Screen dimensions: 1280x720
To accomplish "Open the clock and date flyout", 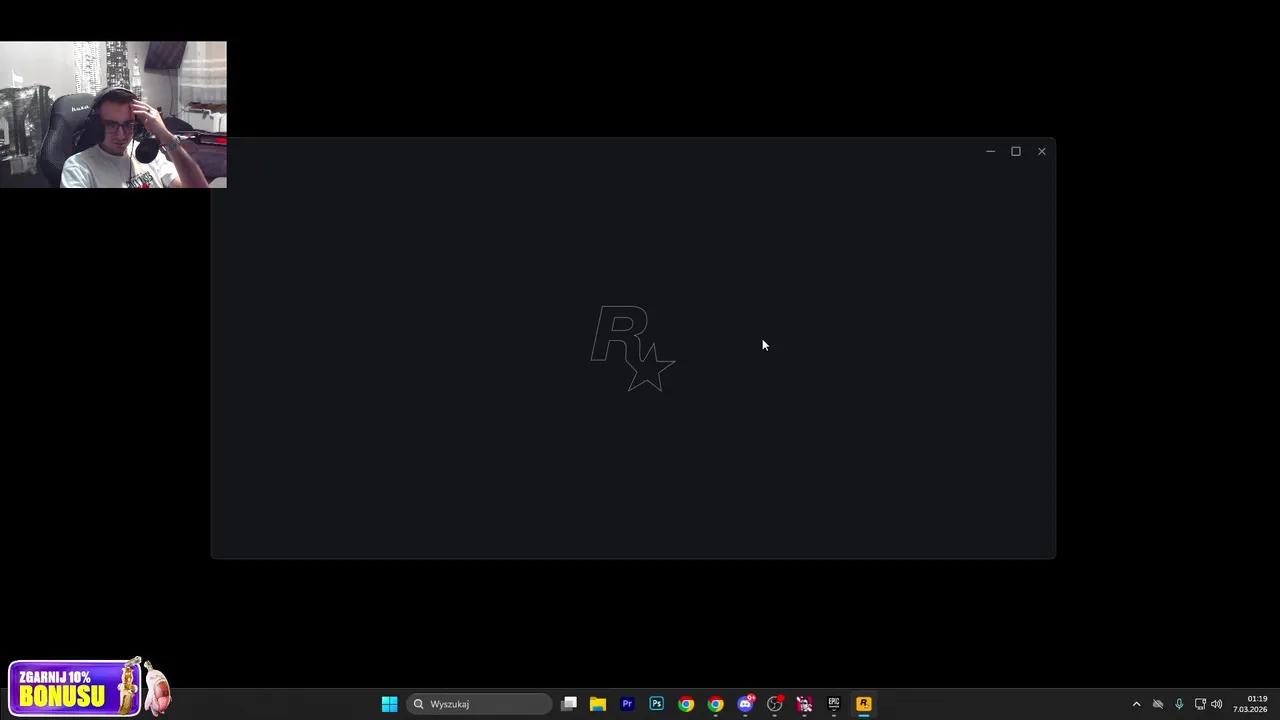I will tap(1250, 704).
